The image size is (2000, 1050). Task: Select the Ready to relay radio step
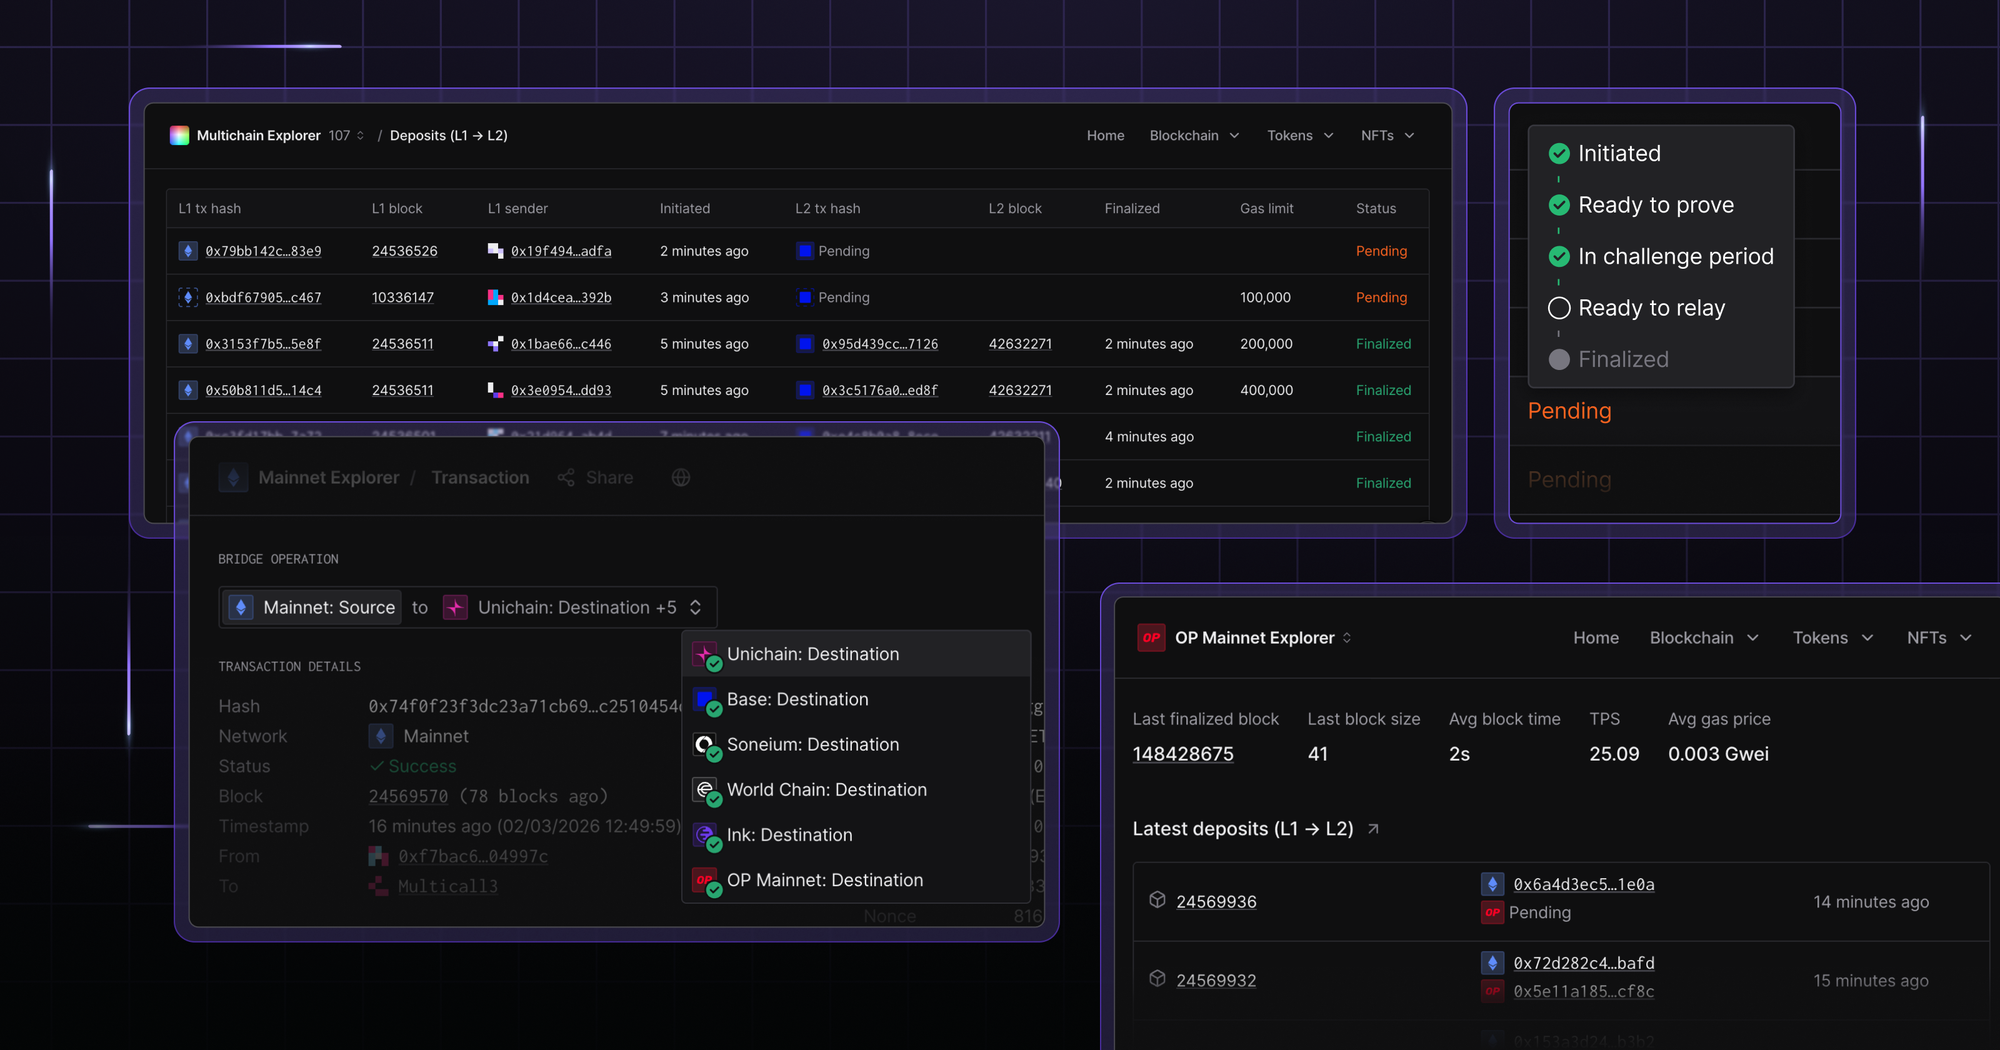click(x=1559, y=308)
